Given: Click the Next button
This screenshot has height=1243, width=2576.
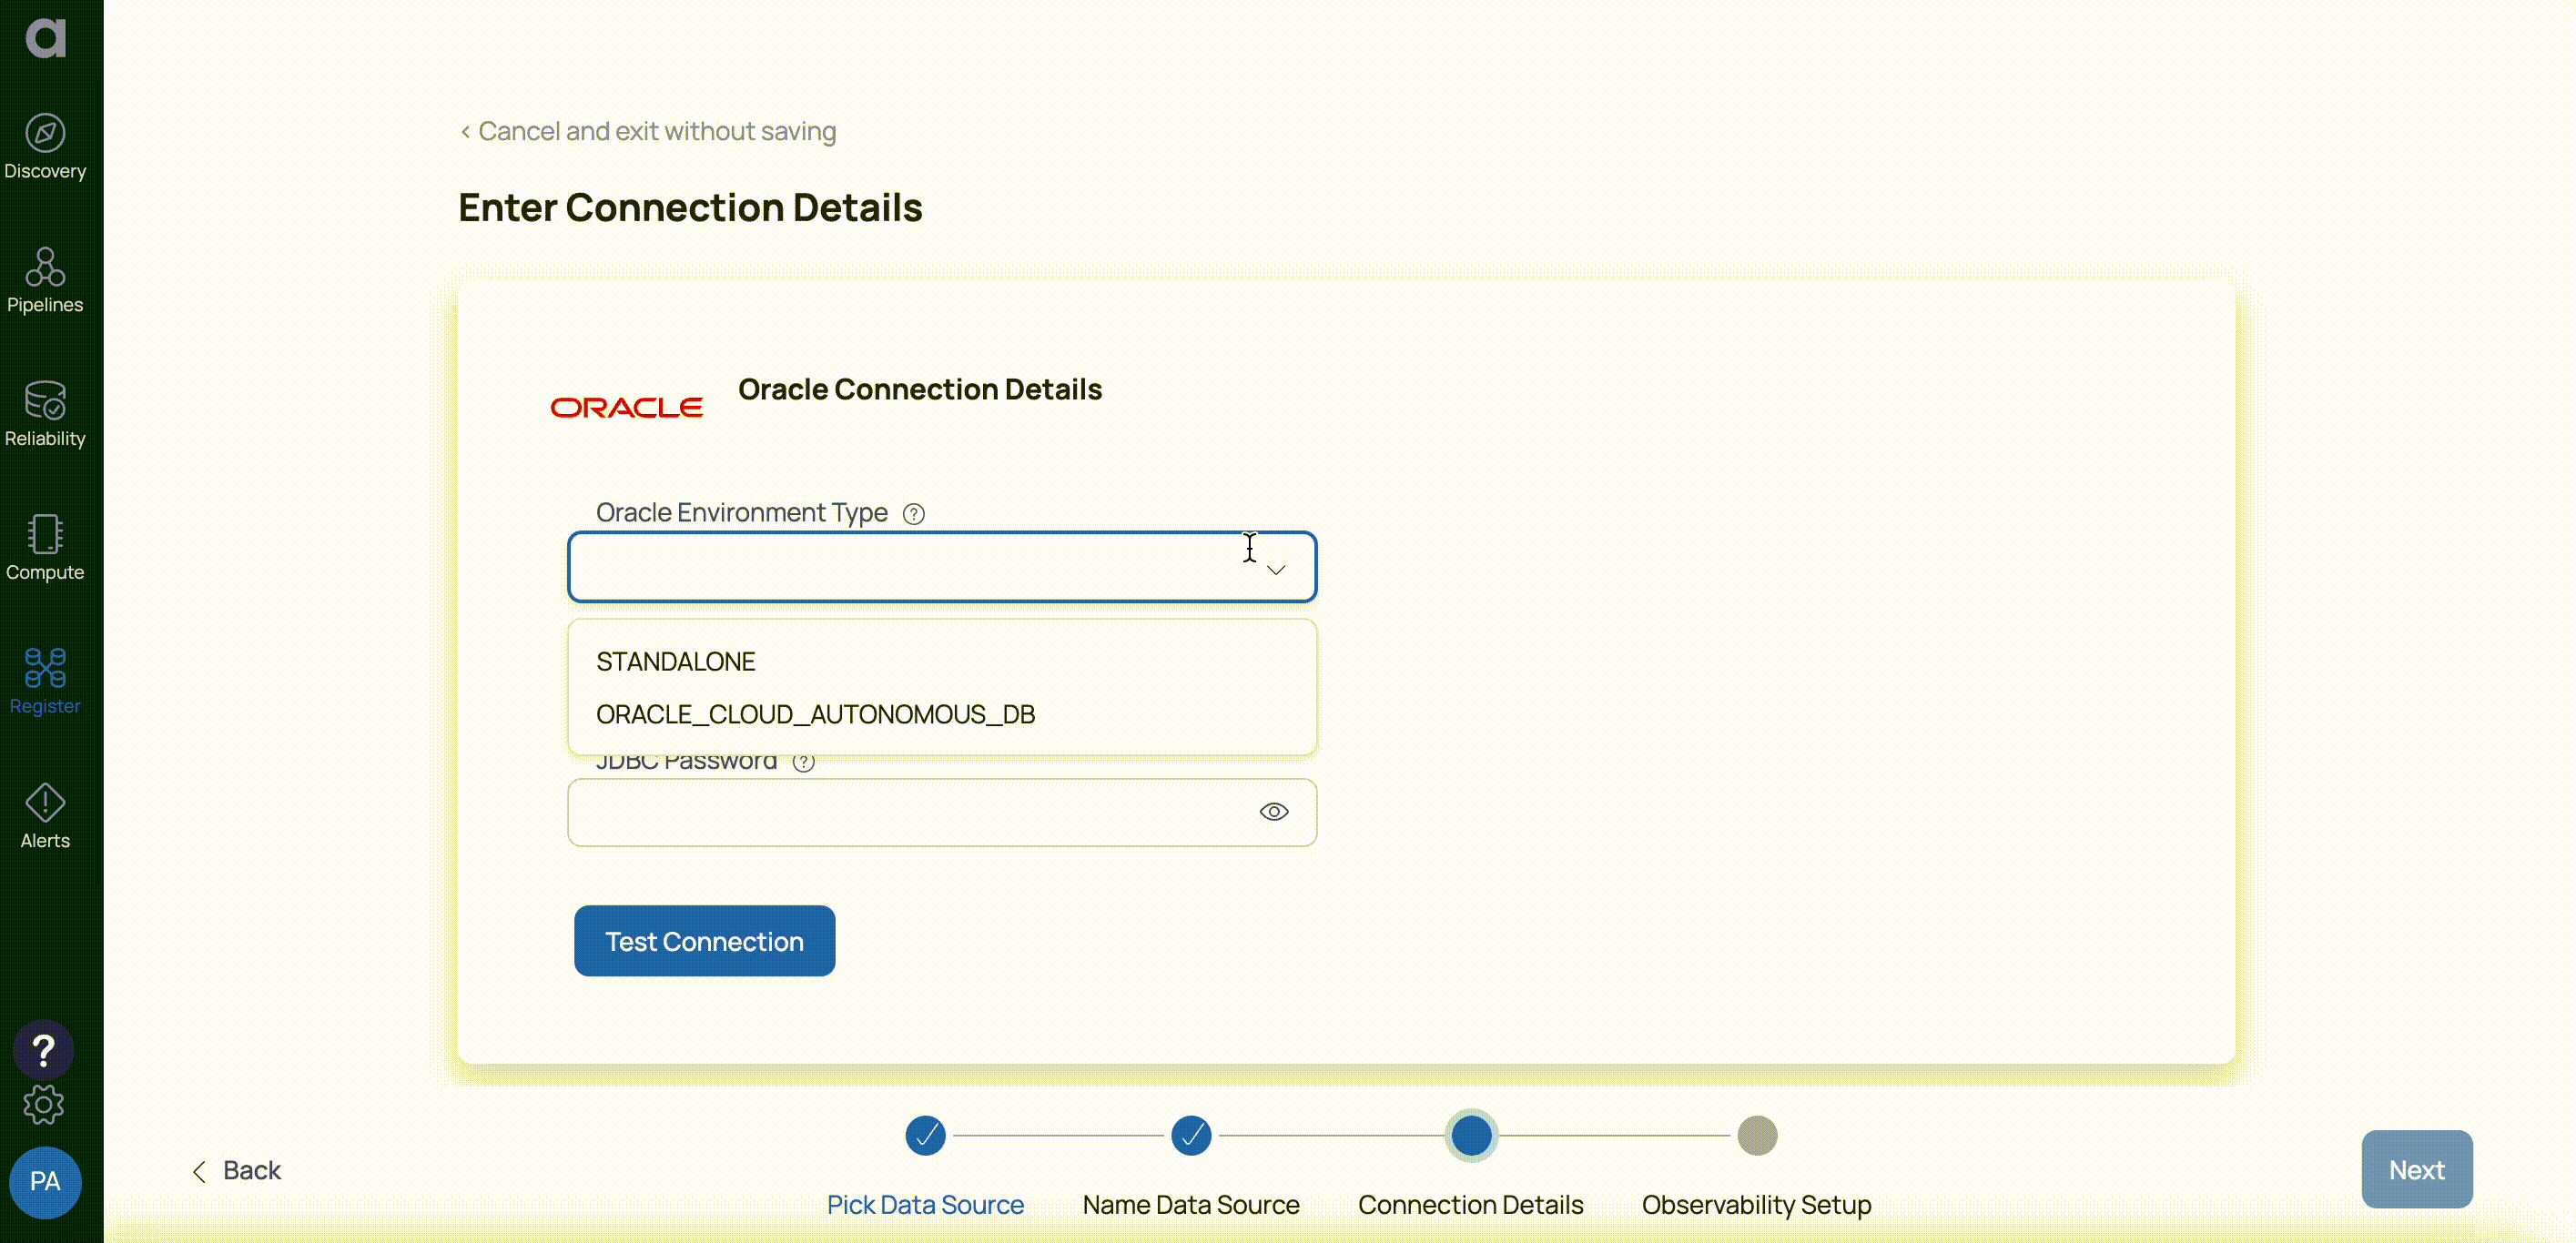Looking at the screenshot, I should pos(2417,1170).
